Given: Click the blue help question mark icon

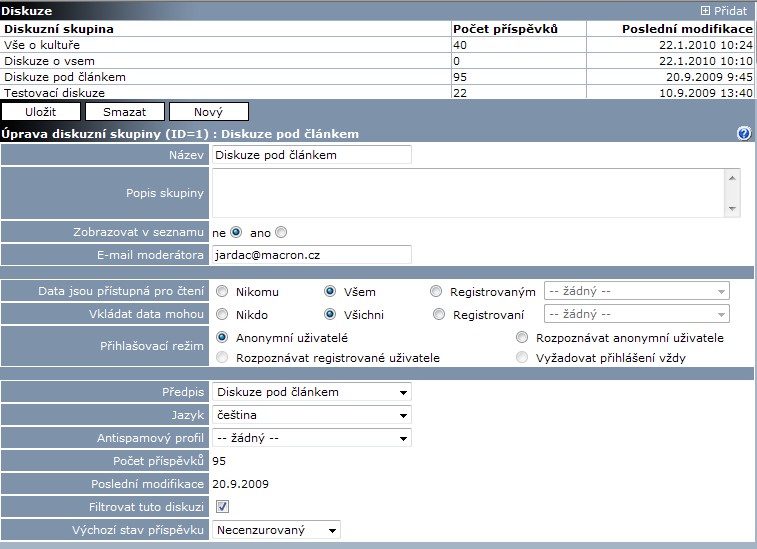Looking at the screenshot, I should (744, 133).
